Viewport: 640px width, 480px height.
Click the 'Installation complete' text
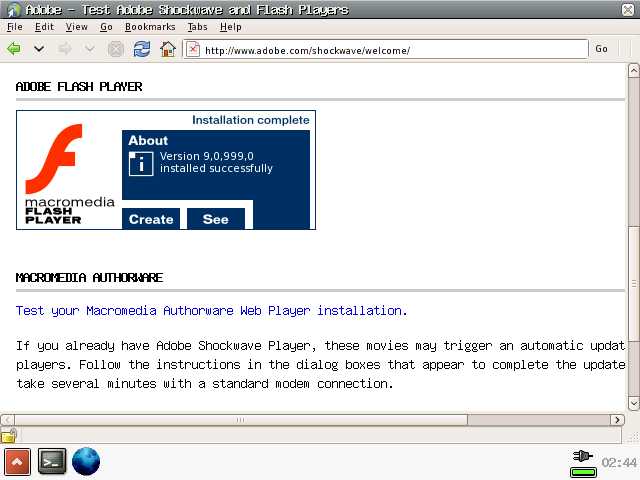click(x=251, y=120)
